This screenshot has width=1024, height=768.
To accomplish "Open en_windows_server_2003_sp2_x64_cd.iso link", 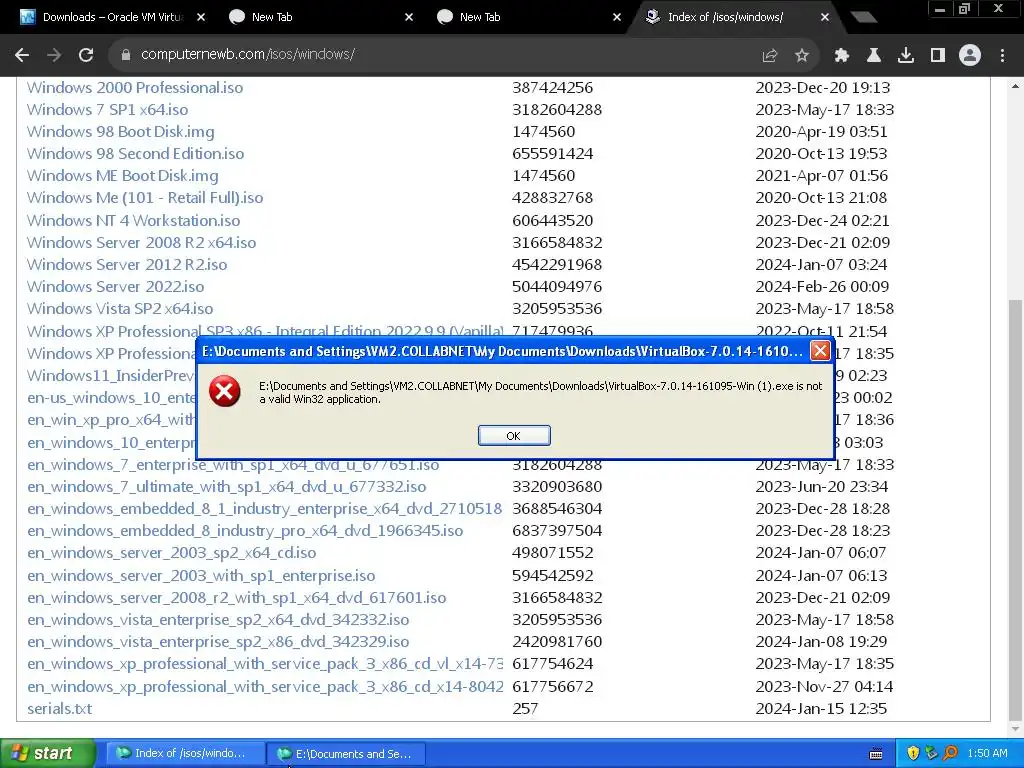I will pos(171,553).
